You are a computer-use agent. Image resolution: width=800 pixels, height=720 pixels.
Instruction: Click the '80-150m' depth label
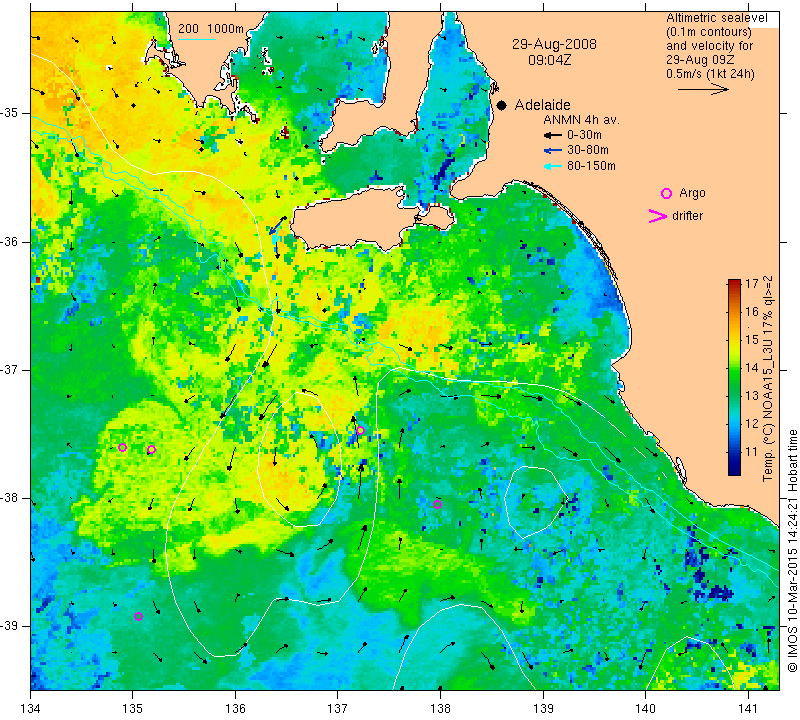(591, 166)
